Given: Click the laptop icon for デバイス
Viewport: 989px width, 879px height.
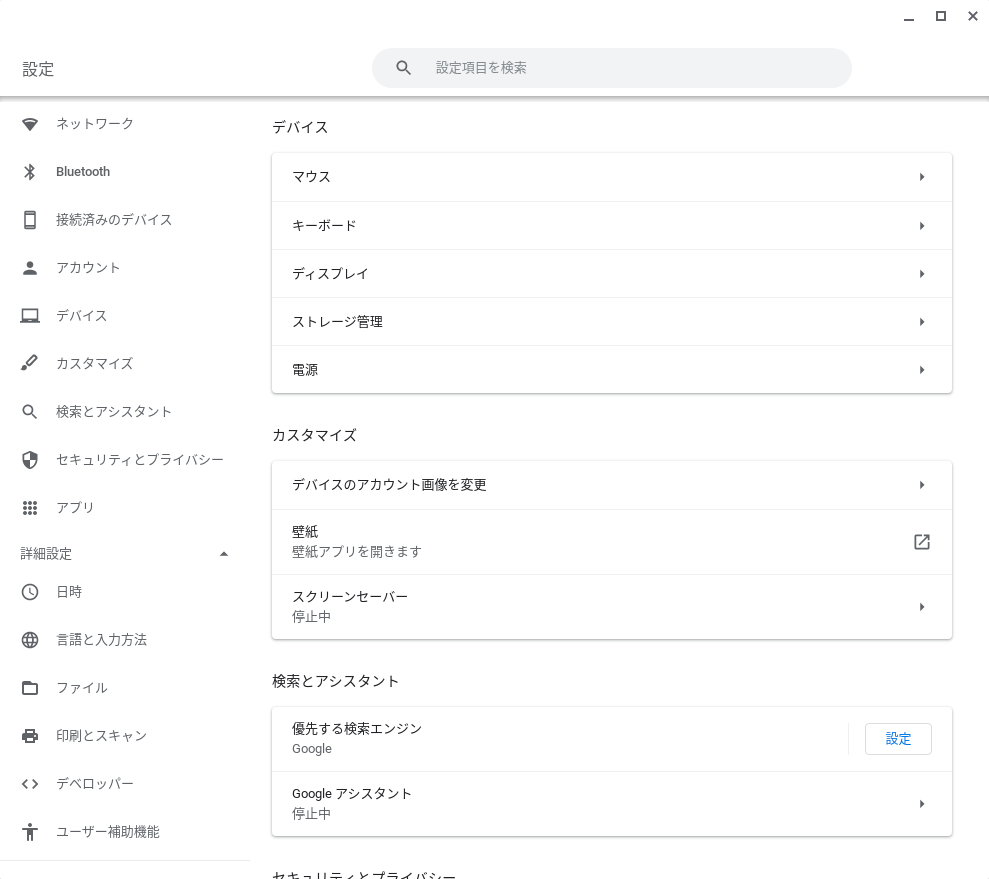Looking at the screenshot, I should (x=30, y=316).
